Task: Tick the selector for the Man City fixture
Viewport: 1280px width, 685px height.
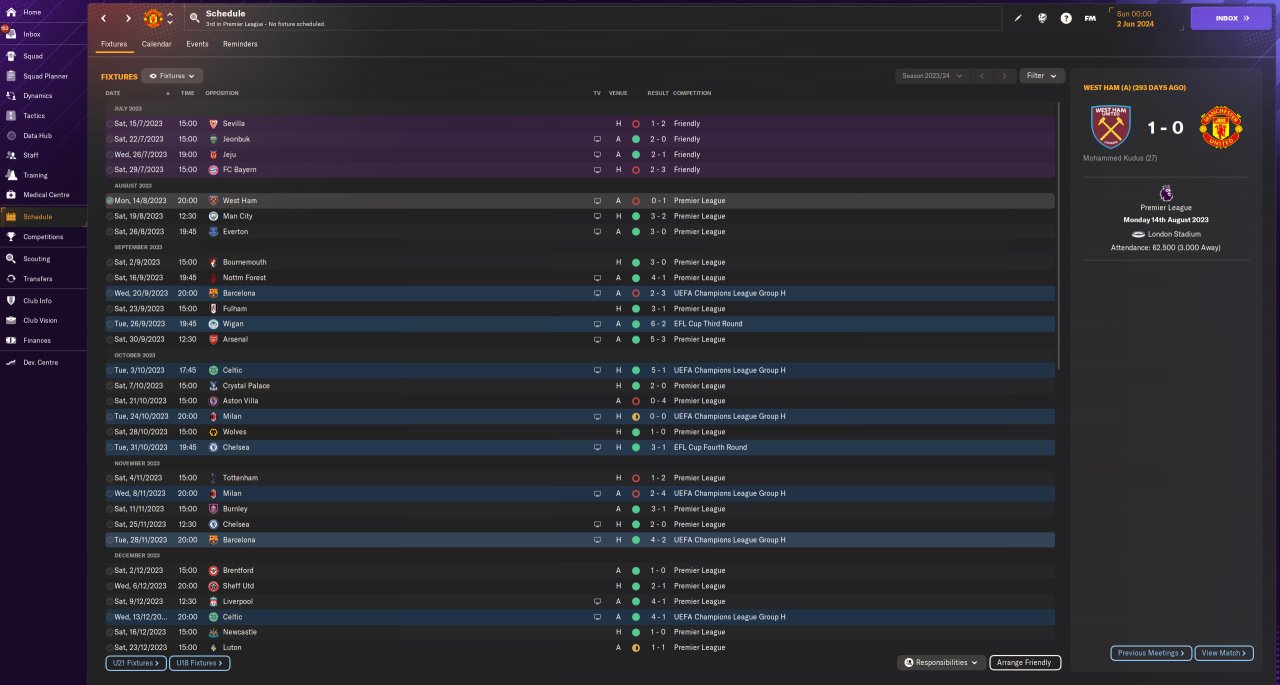Action: 110,216
